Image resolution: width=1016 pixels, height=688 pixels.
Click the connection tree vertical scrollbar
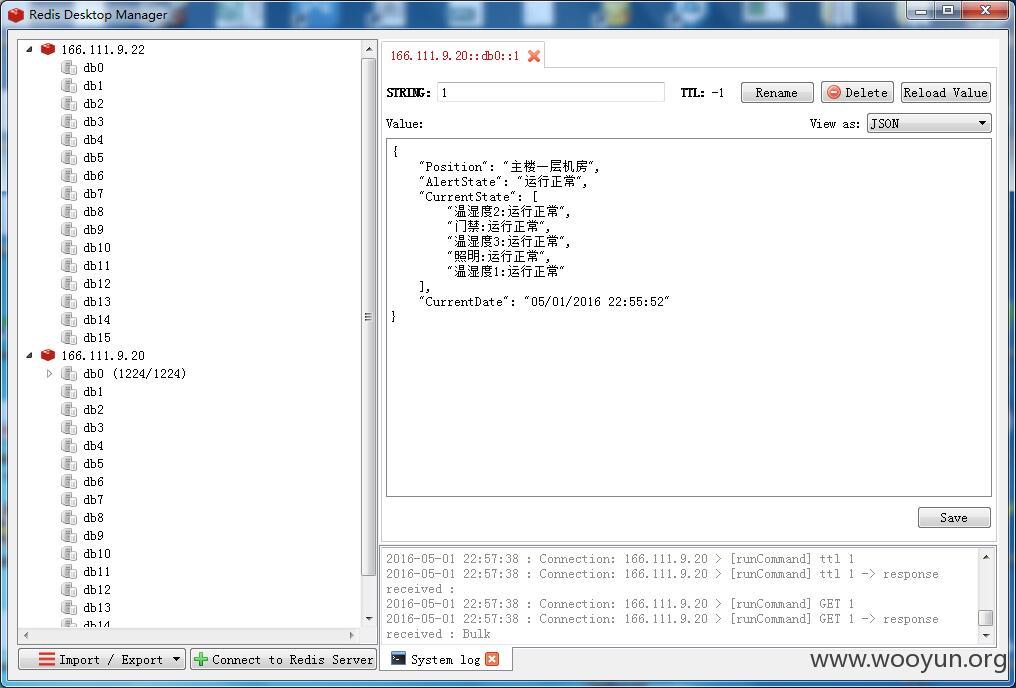(368, 317)
